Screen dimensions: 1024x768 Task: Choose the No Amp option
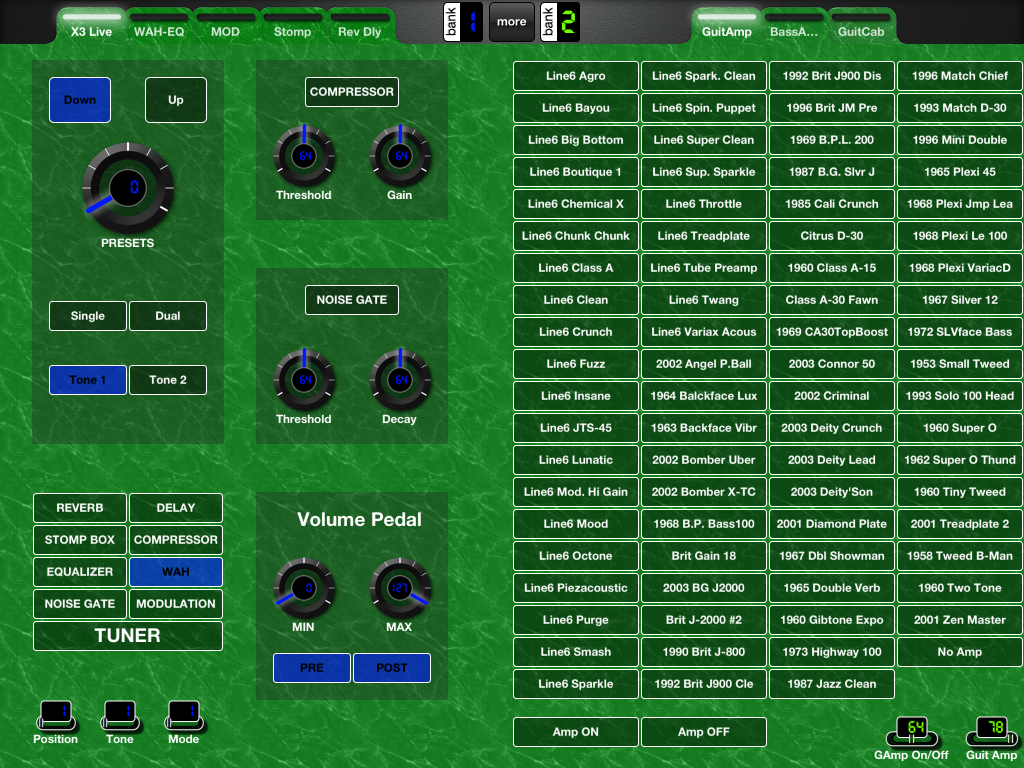(959, 652)
